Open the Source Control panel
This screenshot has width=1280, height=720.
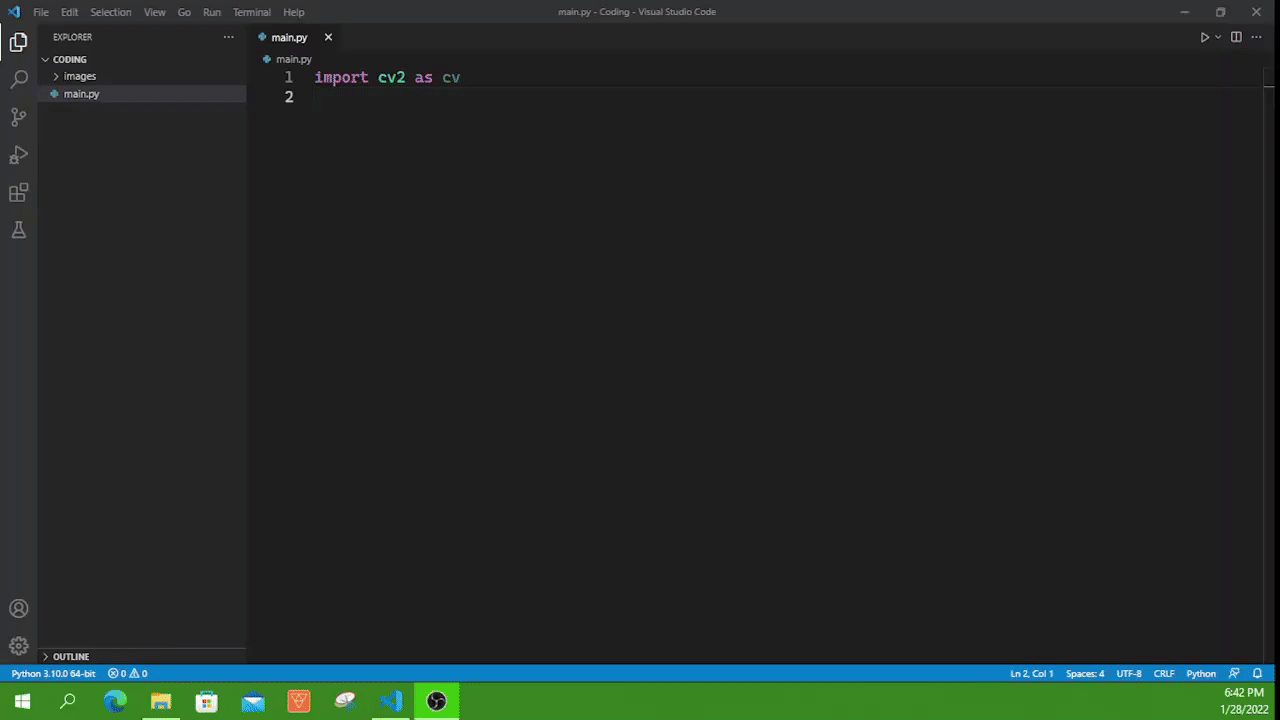[18, 117]
